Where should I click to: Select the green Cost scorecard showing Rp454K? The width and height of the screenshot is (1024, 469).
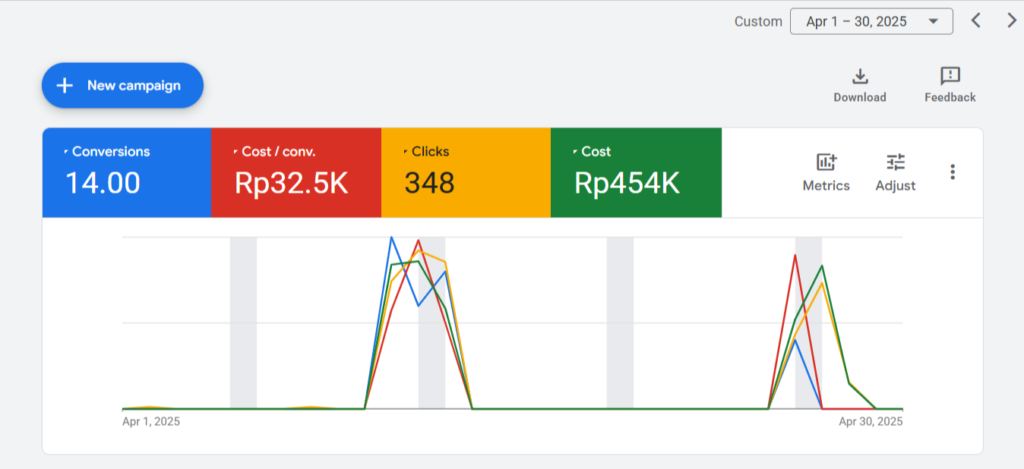tap(635, 172)
